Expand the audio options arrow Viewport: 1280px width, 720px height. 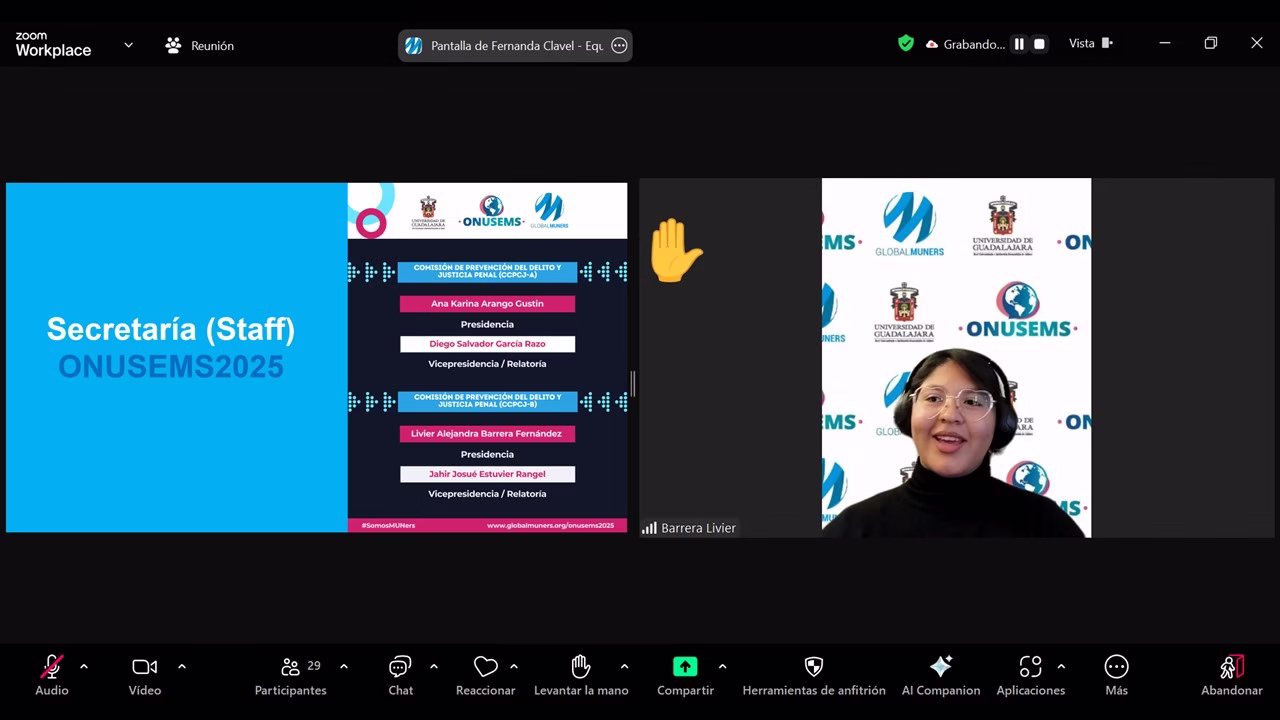pos(84,666)
